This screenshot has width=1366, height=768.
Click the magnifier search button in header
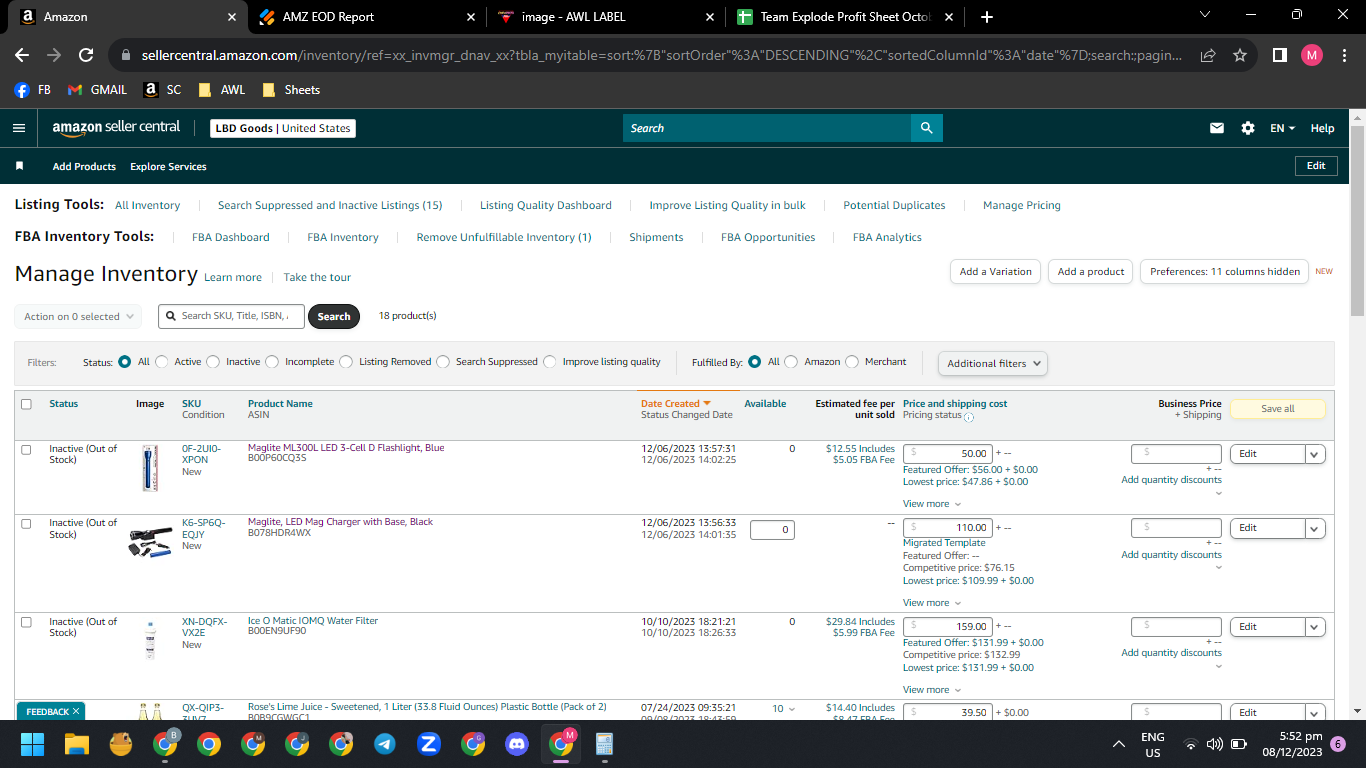pyautogui.click(x=926, y=128)
